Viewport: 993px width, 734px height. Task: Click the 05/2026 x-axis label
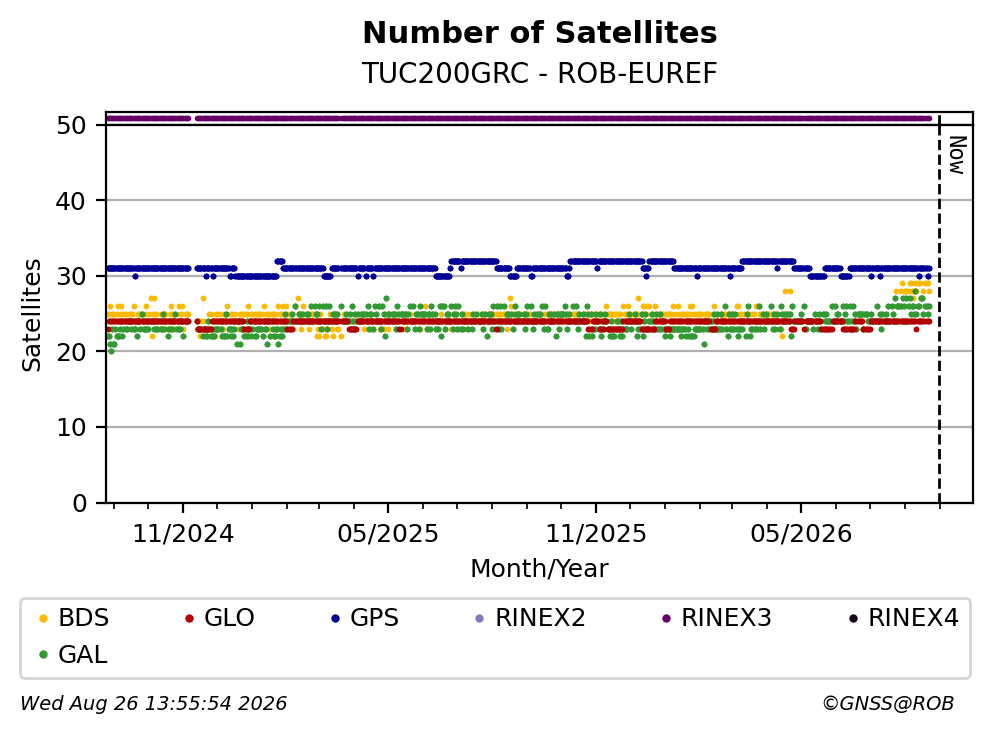pyautogui.click(x=801, y=534)
